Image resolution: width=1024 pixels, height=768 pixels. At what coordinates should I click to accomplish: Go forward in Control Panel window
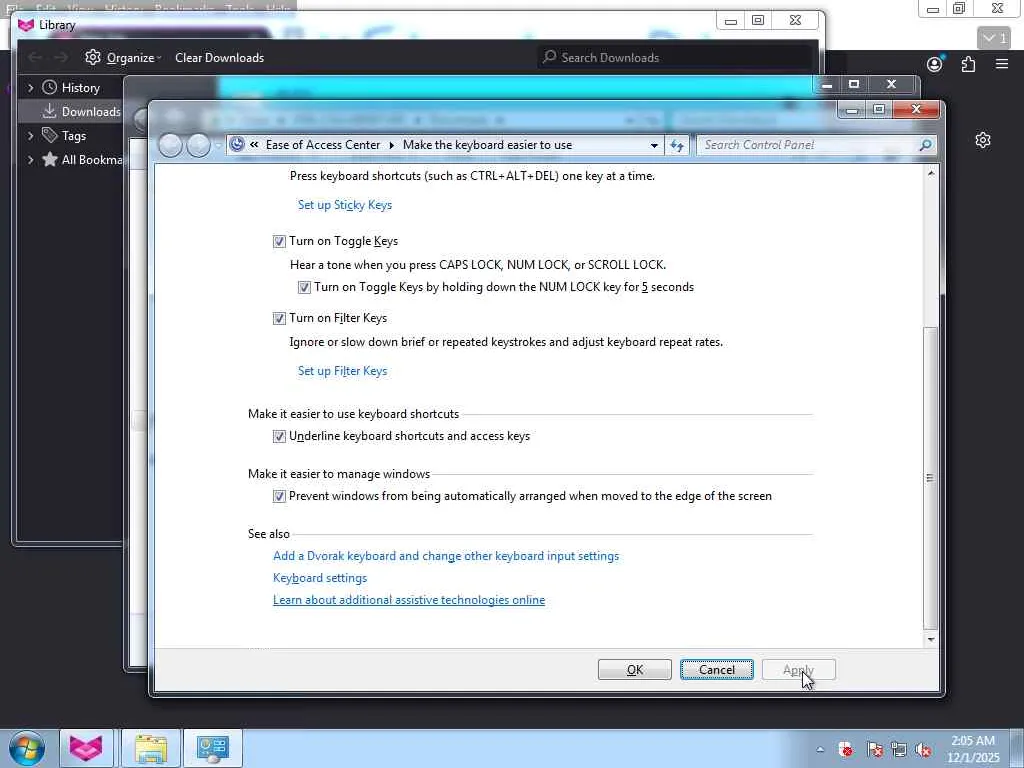coord(199,145)
